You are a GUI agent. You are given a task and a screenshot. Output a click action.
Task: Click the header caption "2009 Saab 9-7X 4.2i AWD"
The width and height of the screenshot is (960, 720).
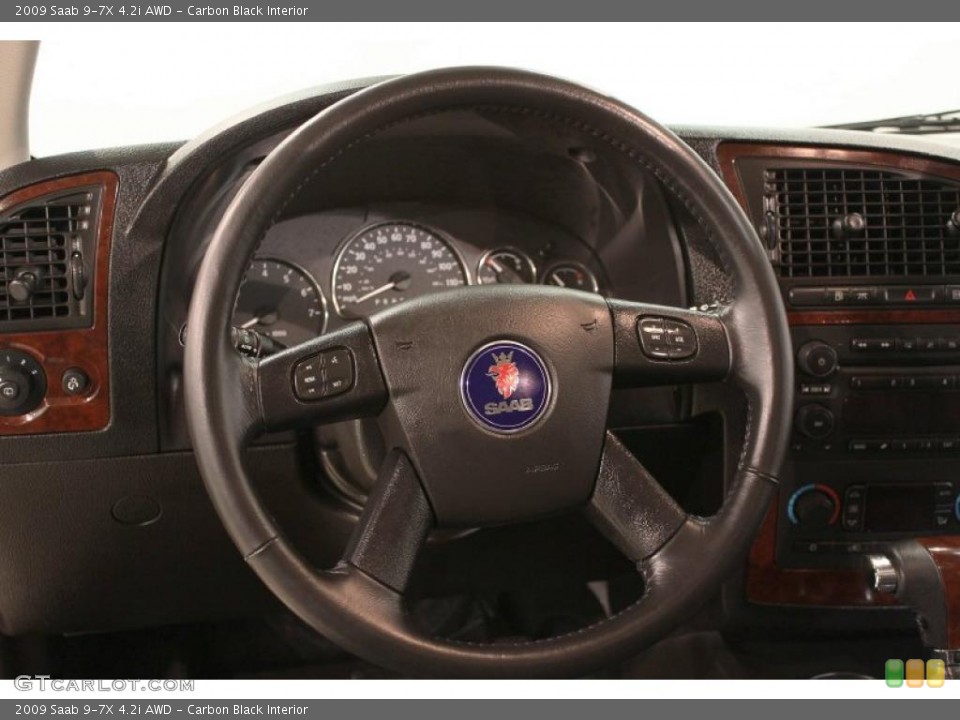93,10
